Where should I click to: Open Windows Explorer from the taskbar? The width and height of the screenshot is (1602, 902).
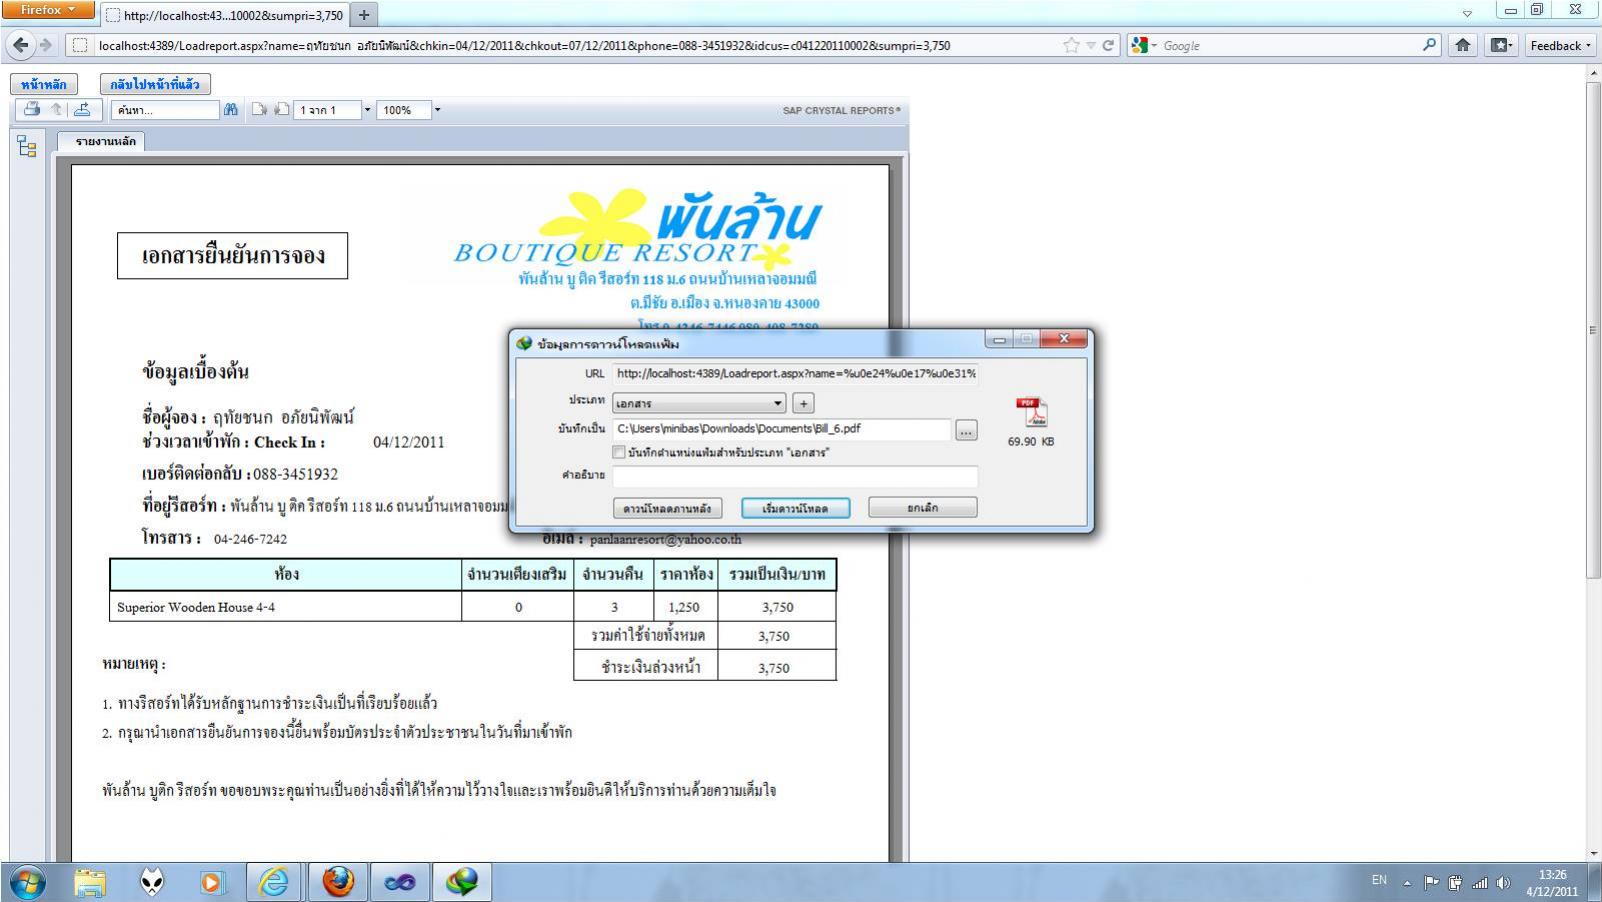(90, 882)
